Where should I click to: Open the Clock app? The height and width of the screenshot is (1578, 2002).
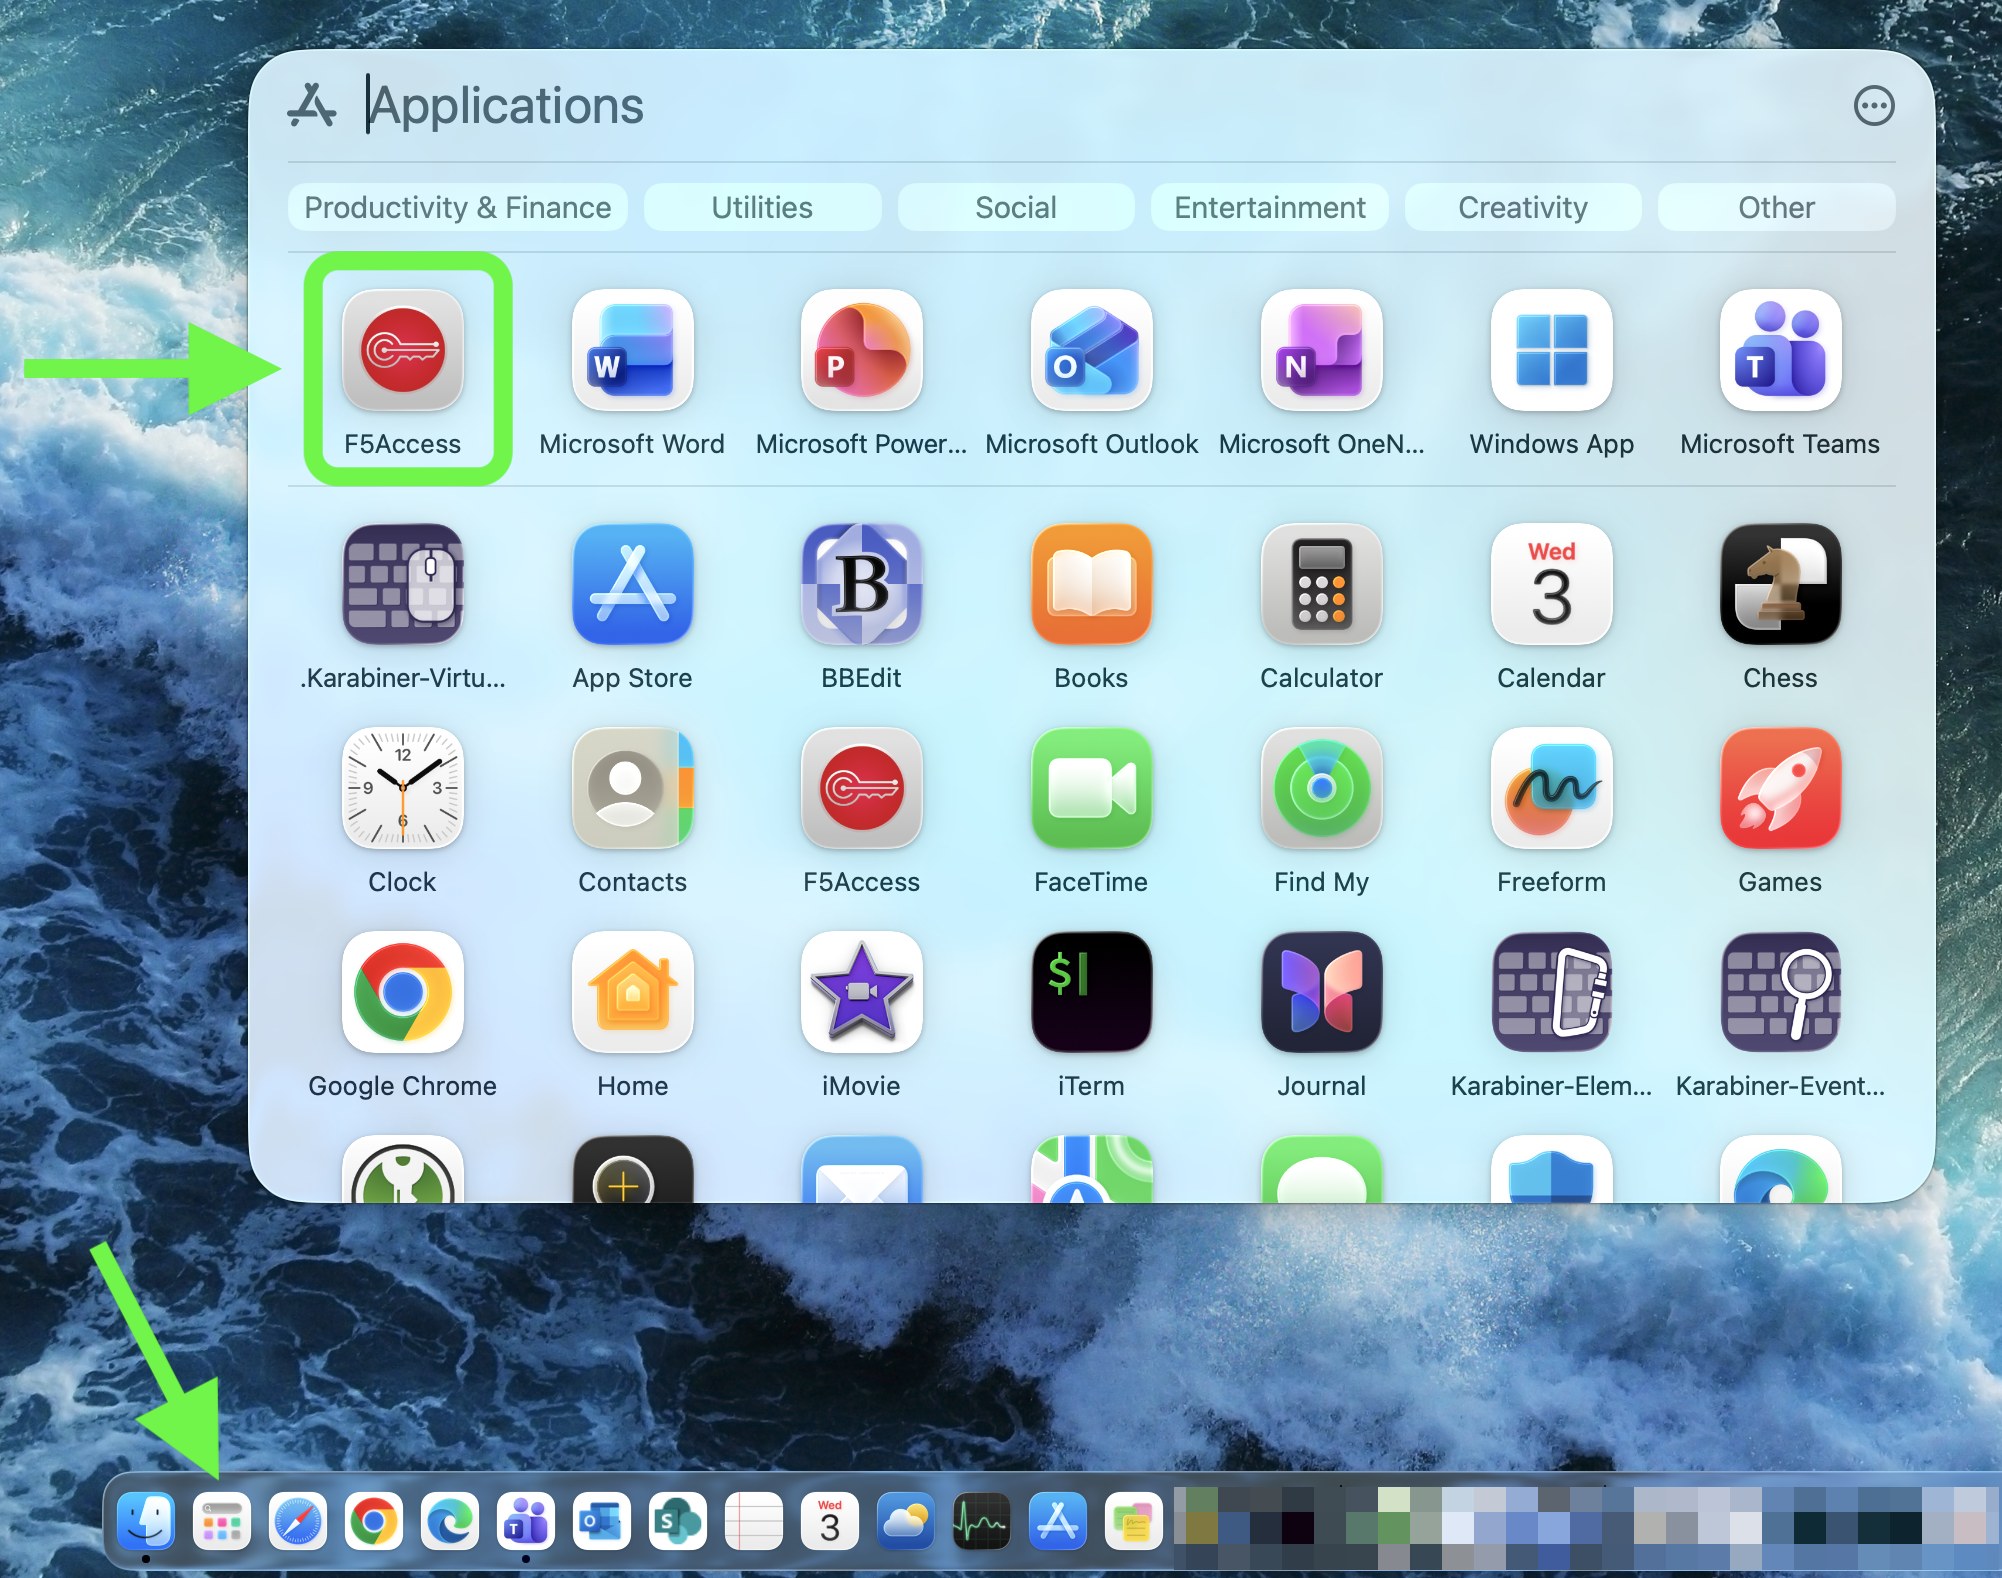[x=403, y=788]
